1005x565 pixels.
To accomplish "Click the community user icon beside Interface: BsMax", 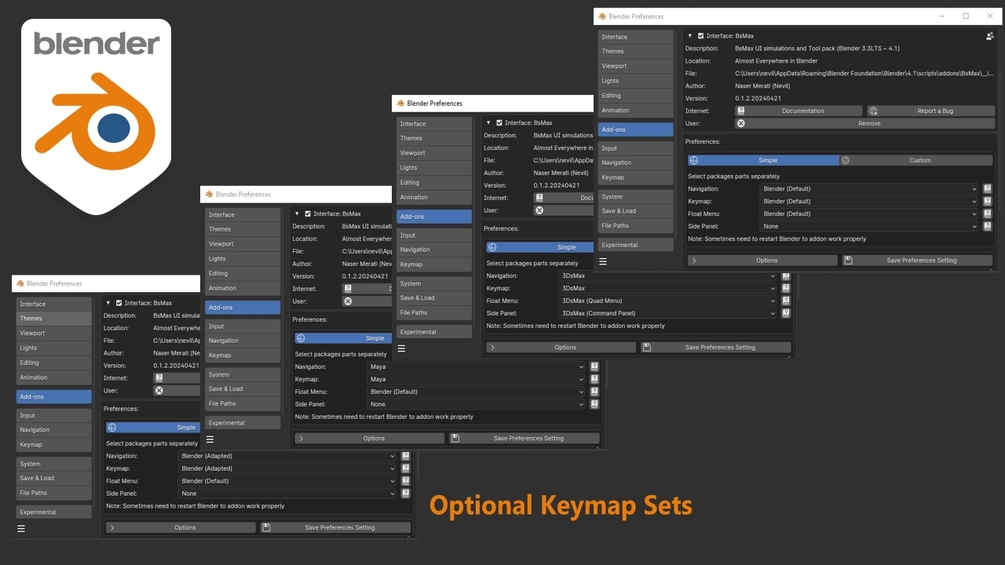I will tap(990, 36).
